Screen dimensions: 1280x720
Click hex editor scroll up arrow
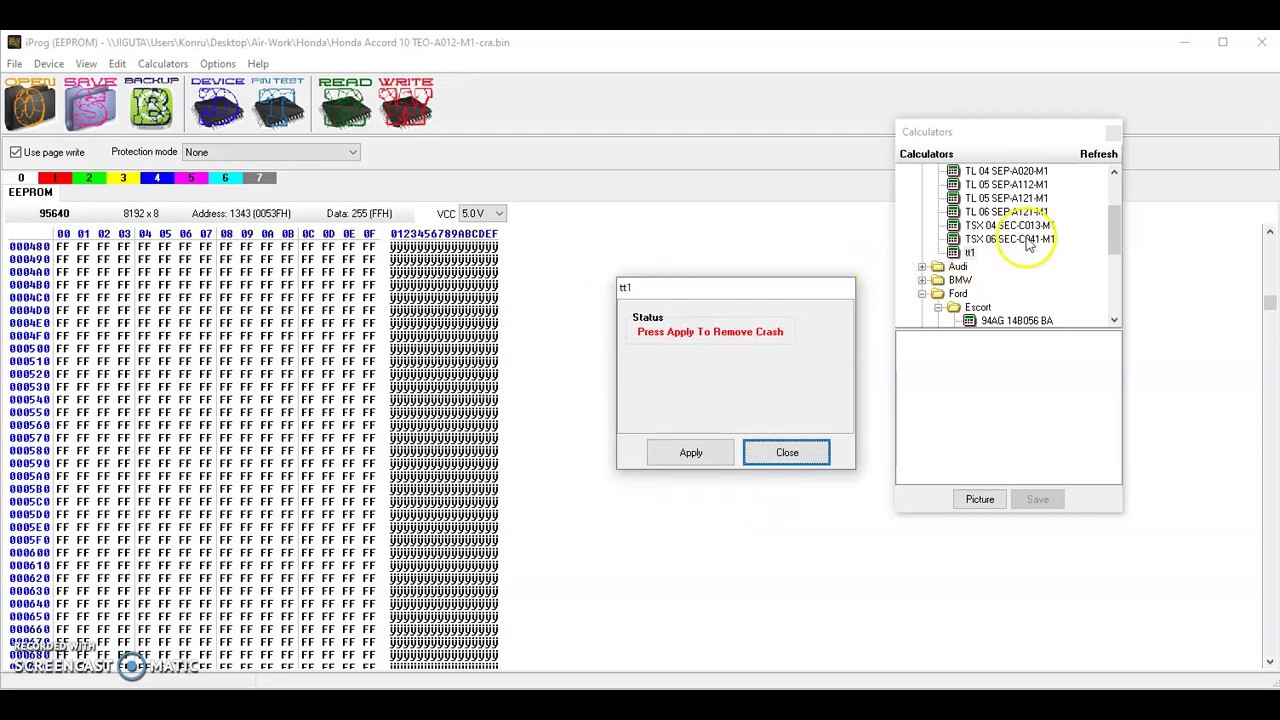(x=1270, y=232)
